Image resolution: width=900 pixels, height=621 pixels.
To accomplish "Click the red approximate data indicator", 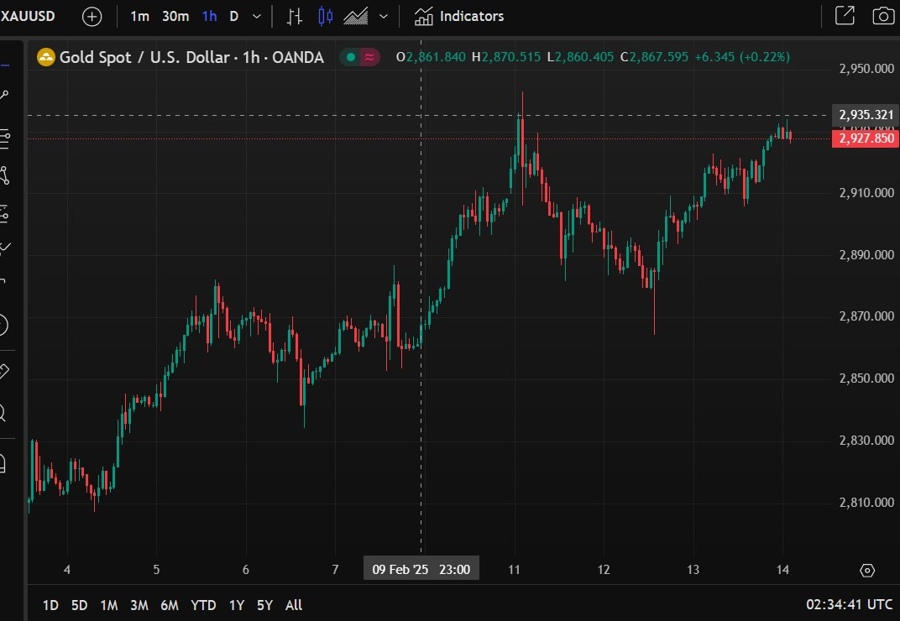I will (370, 57).
